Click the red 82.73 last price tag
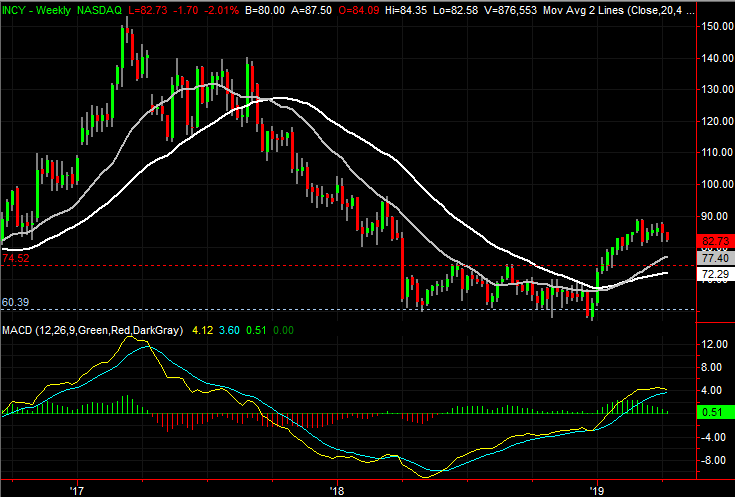The image size is (735, 497). point(713,241)
